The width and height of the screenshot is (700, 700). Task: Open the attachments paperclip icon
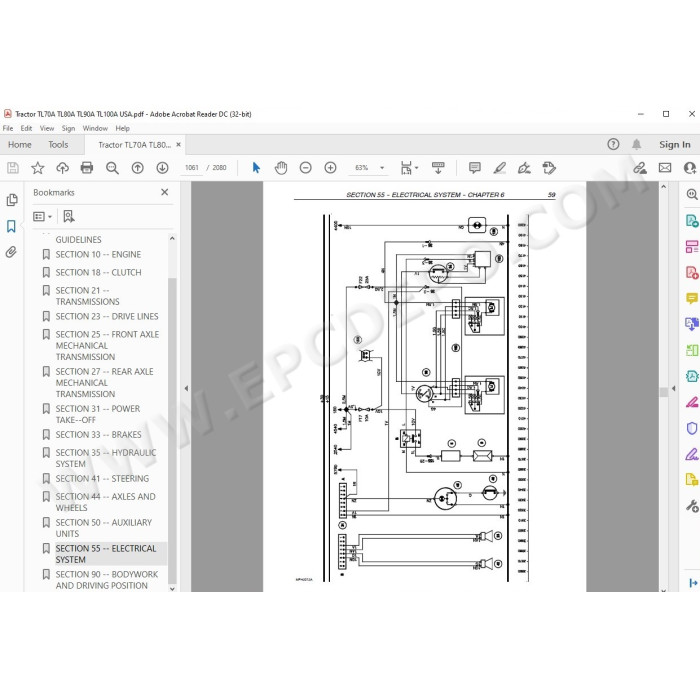pyautogui.click(x=12, y=252)
